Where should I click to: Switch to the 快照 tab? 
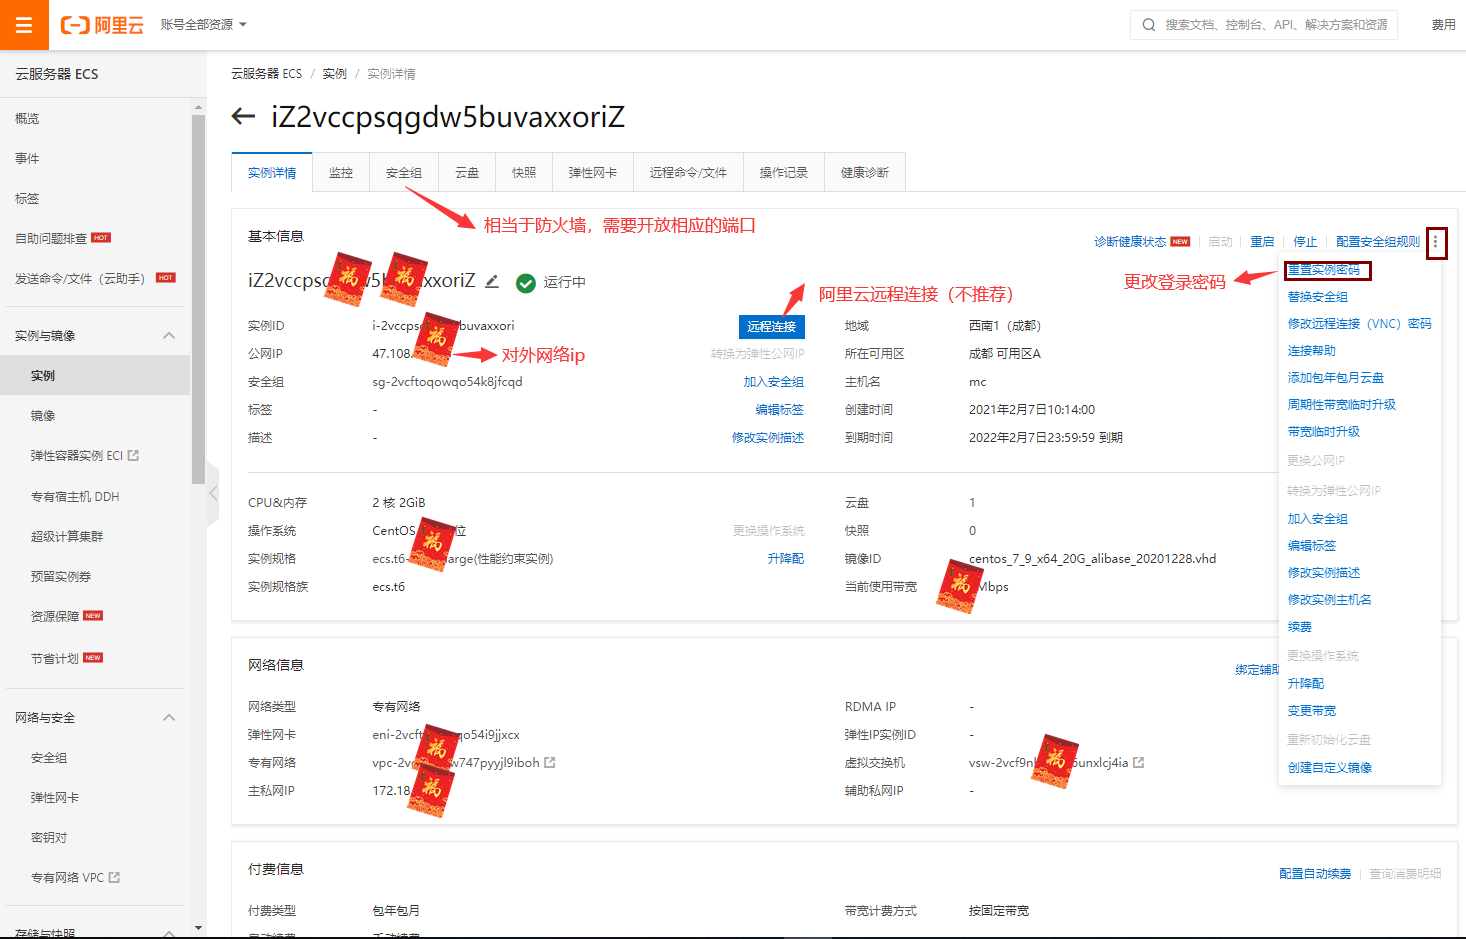pos(524,173)
